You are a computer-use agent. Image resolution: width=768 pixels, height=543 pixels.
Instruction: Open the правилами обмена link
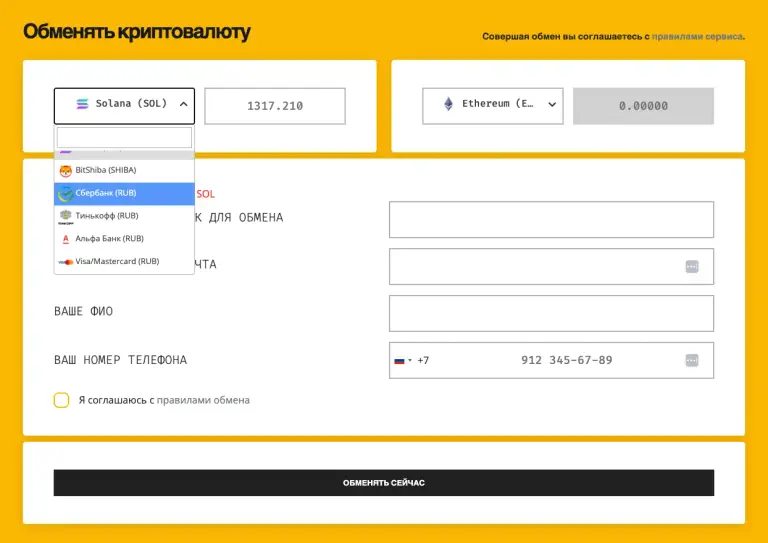click(203, 400)
